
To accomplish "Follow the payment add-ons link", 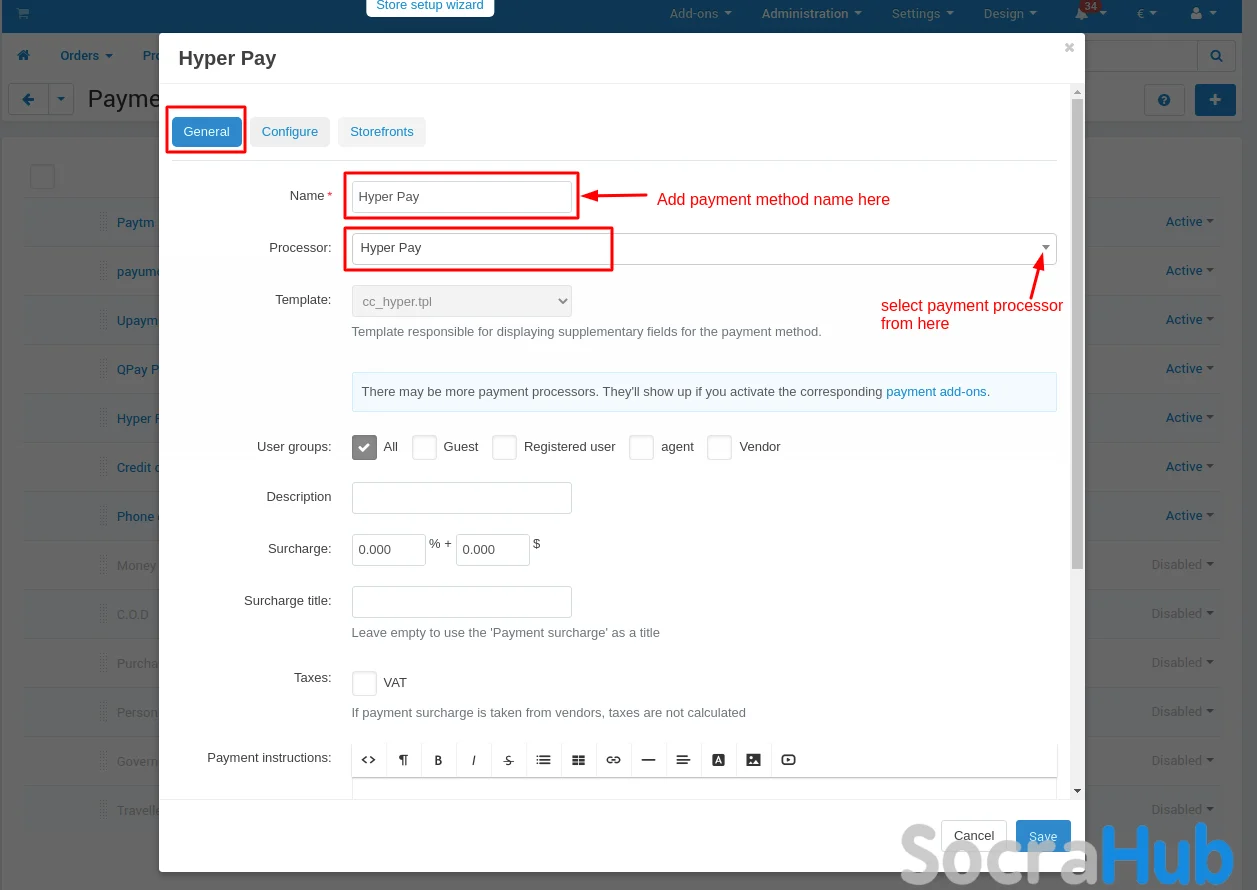I will coord(938,392).
